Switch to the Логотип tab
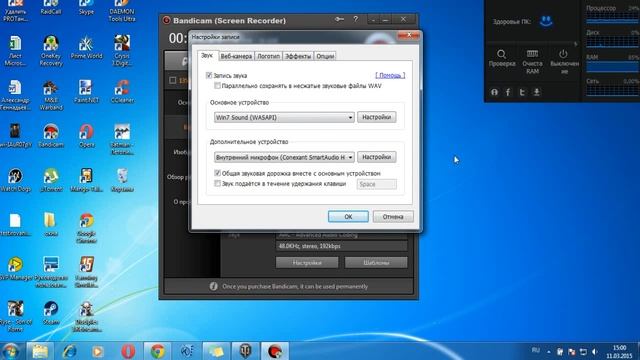This screenshot has height=360, width=640. [x=268, y=56]
